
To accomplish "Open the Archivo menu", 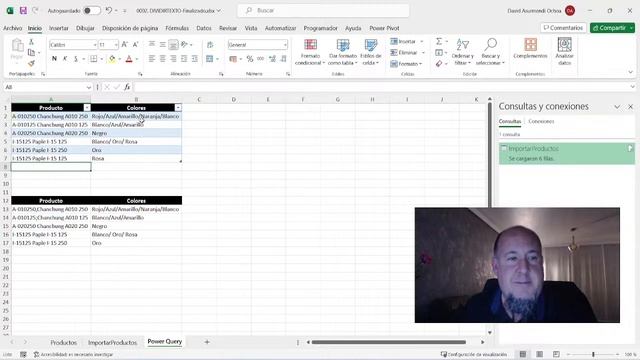I will 13,28.
